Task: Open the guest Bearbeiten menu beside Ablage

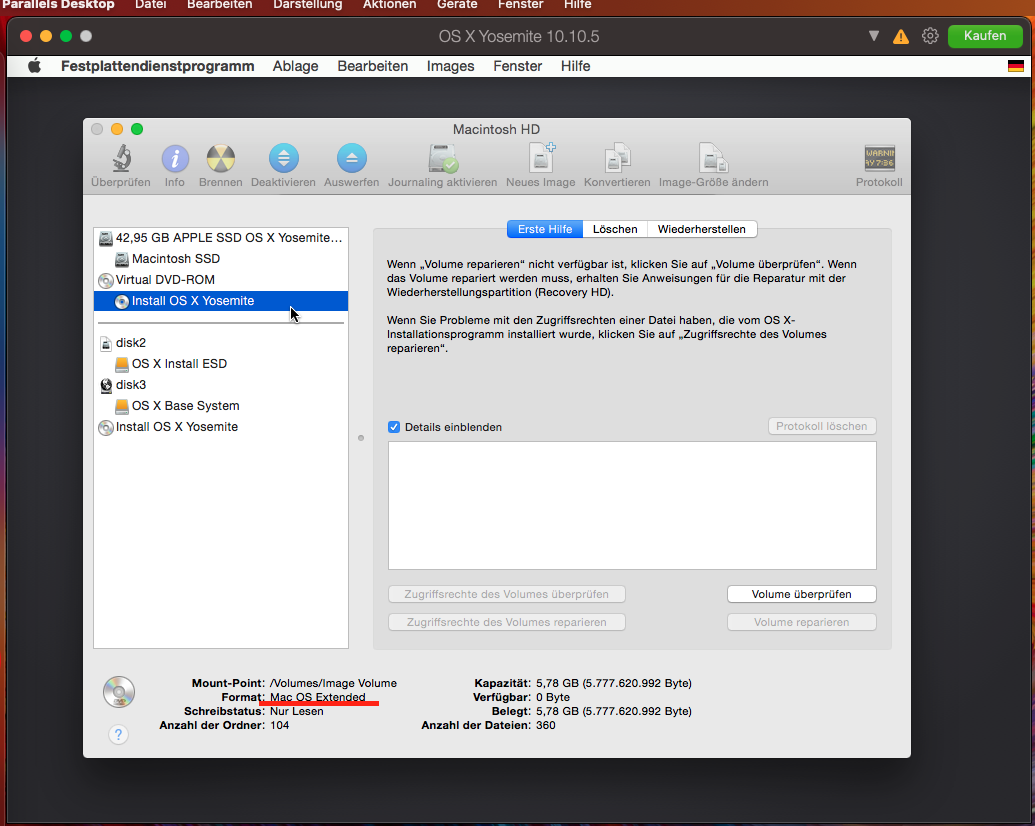Action: tap(373, 66)
